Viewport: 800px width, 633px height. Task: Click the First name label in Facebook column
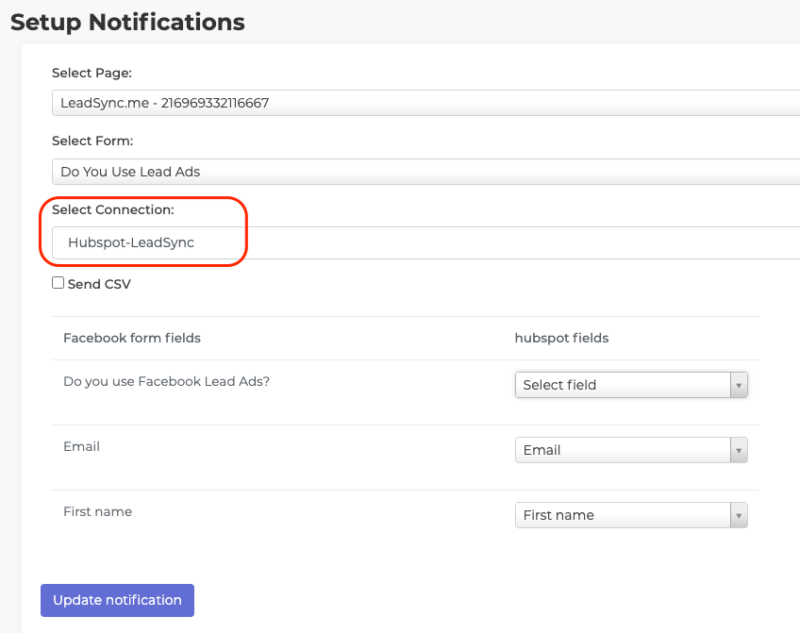97,511
